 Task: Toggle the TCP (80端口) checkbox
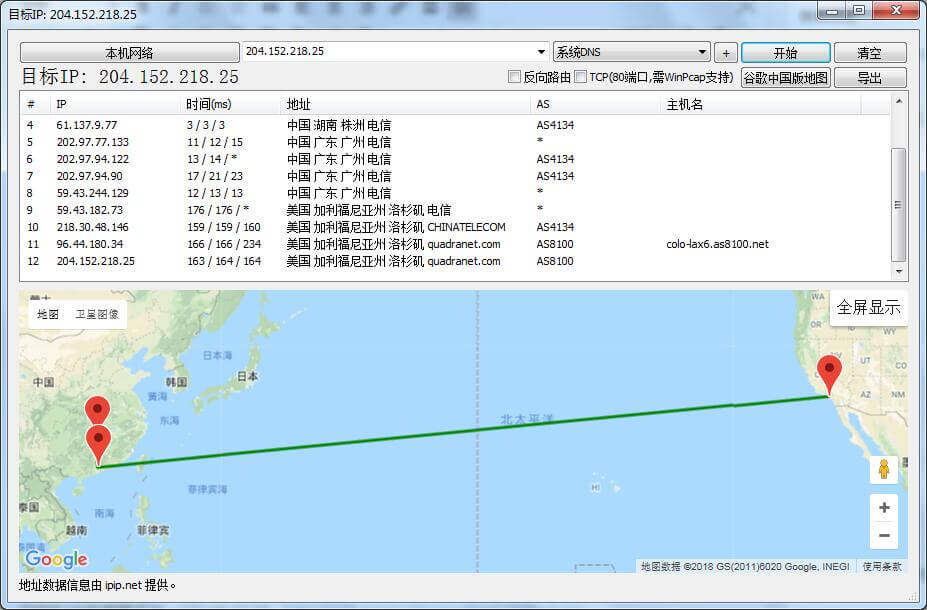[581, 77]
